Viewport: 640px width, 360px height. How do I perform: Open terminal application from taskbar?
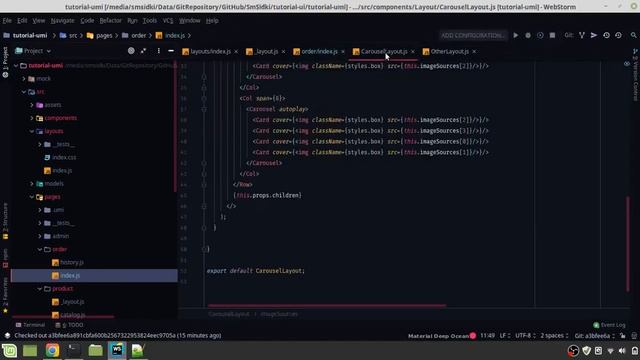[x=74, y=351]
